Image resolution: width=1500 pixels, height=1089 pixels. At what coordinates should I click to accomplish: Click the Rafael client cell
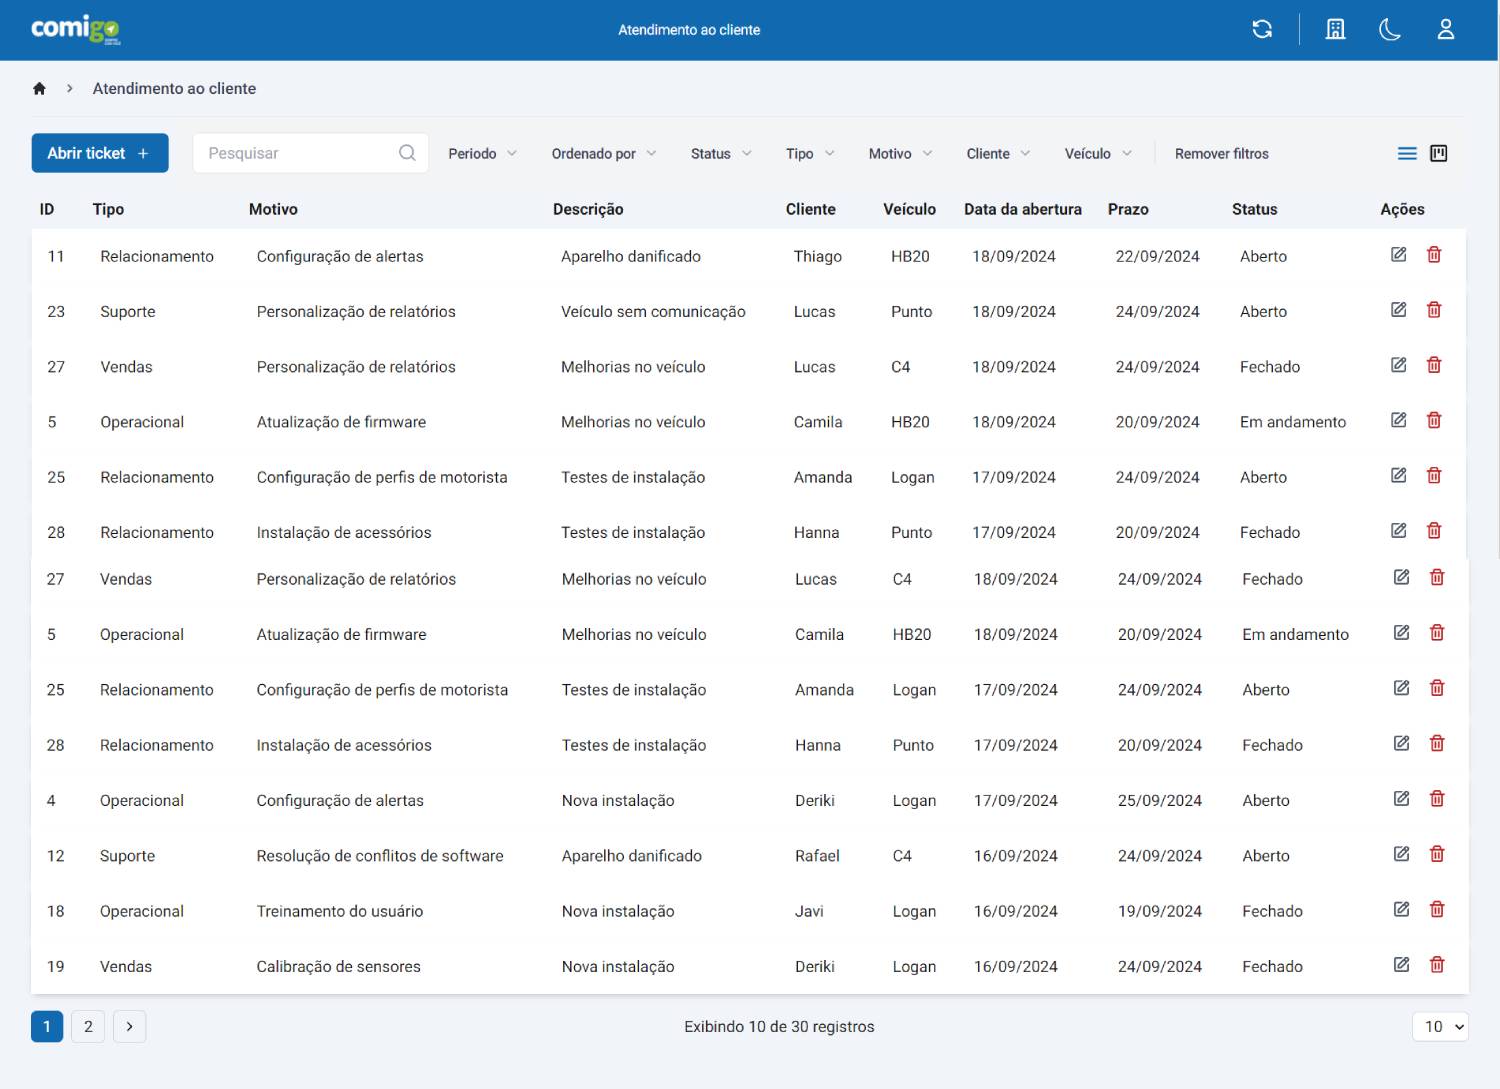(817, 855)
